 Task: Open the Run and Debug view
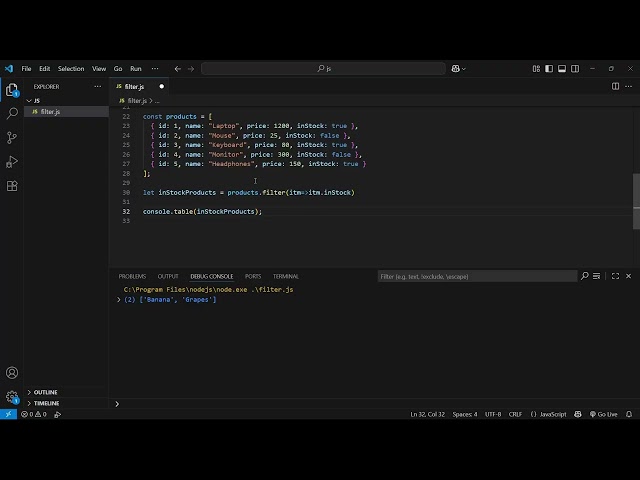12,162
